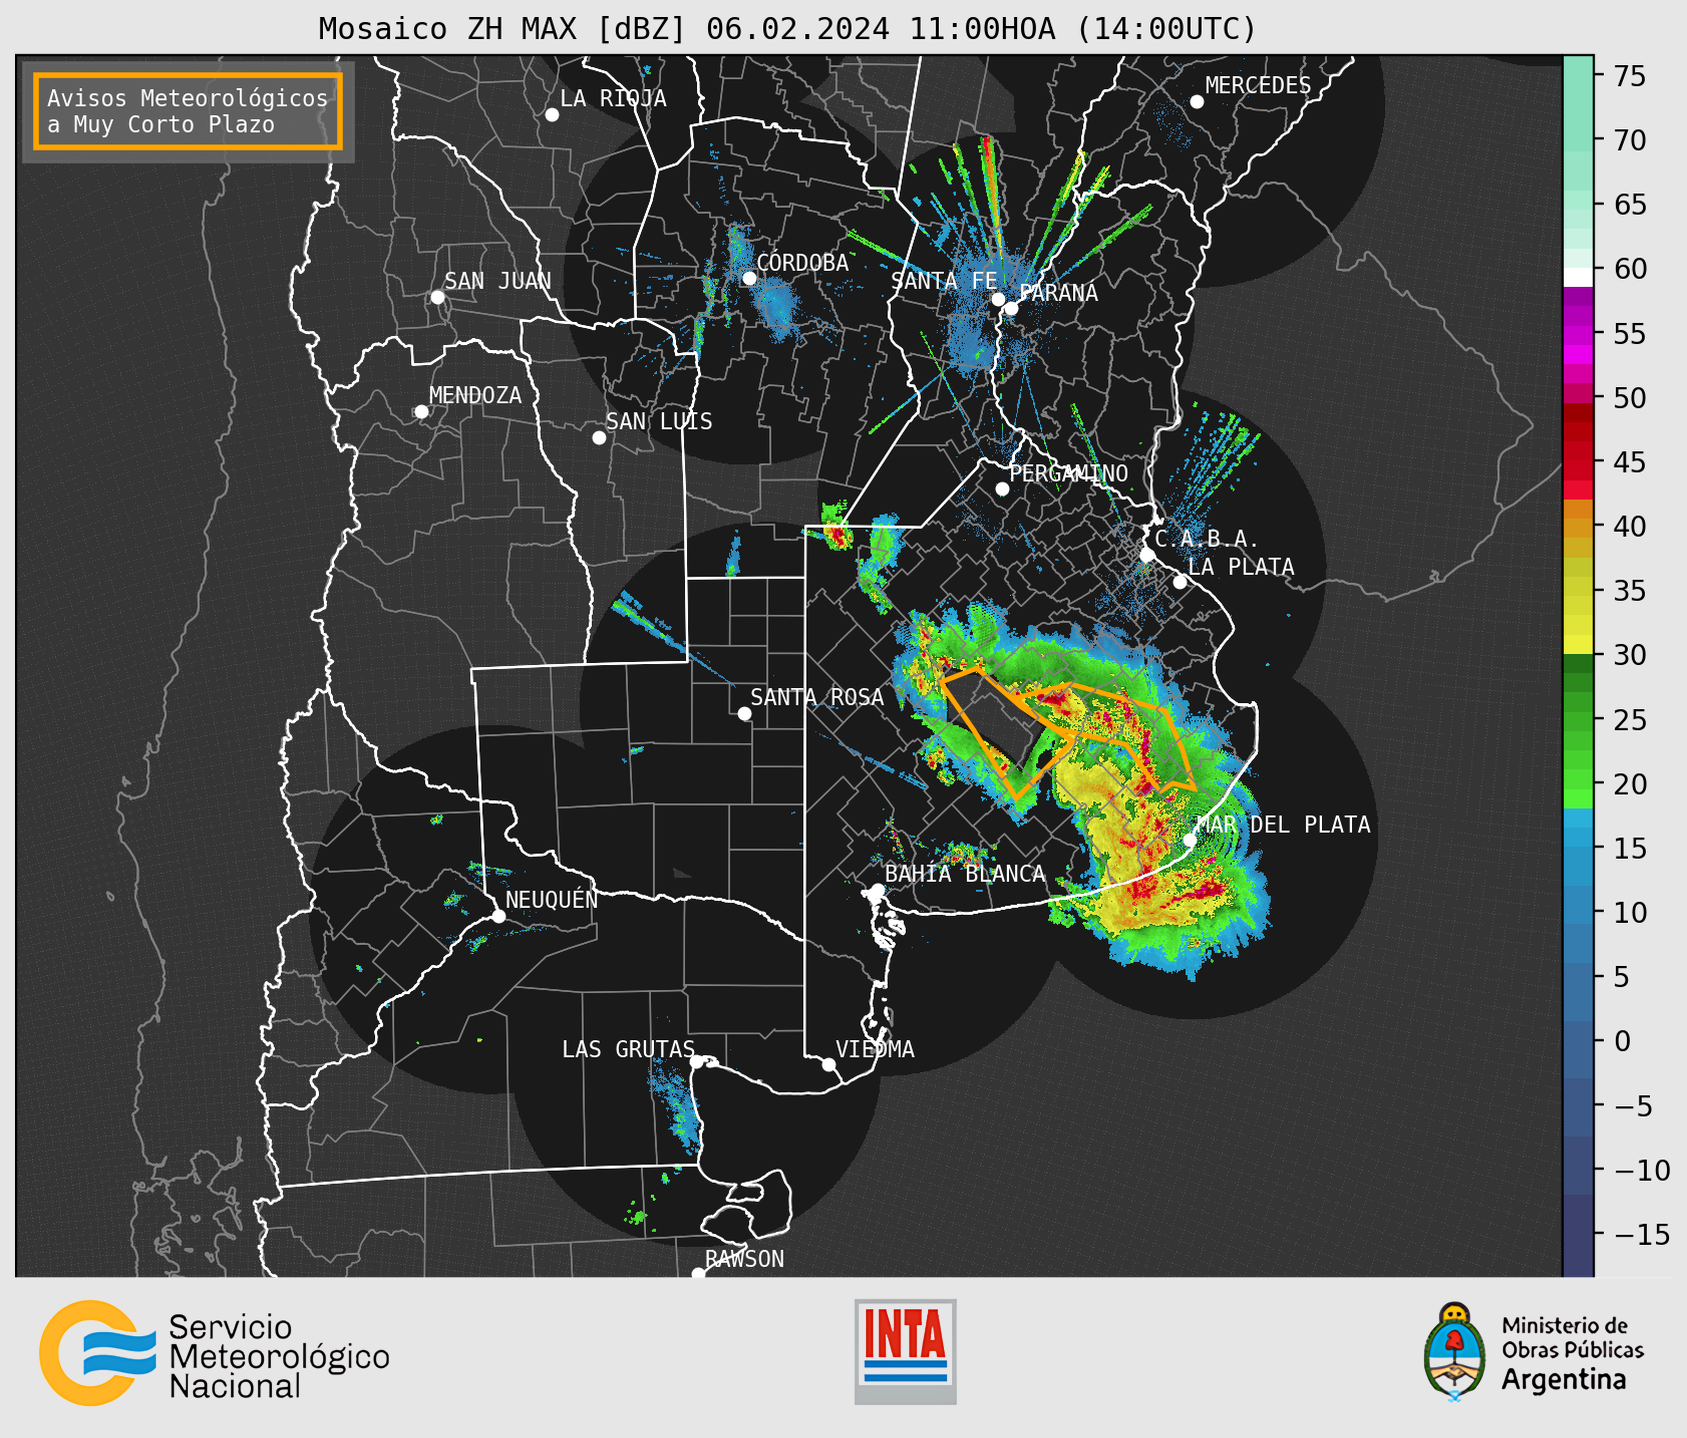Click the SAN LUIS city marker dot
The width and height of the screenshot is (1687, 1438).
click(599, 438)
